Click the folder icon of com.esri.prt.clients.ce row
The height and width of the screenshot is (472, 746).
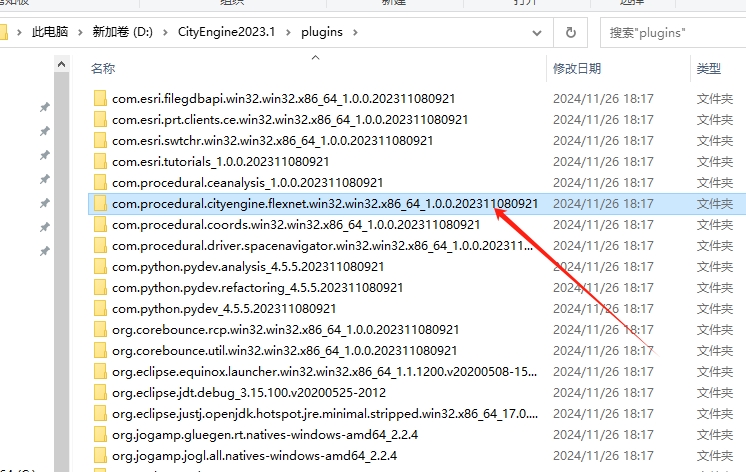coord(100,119)
